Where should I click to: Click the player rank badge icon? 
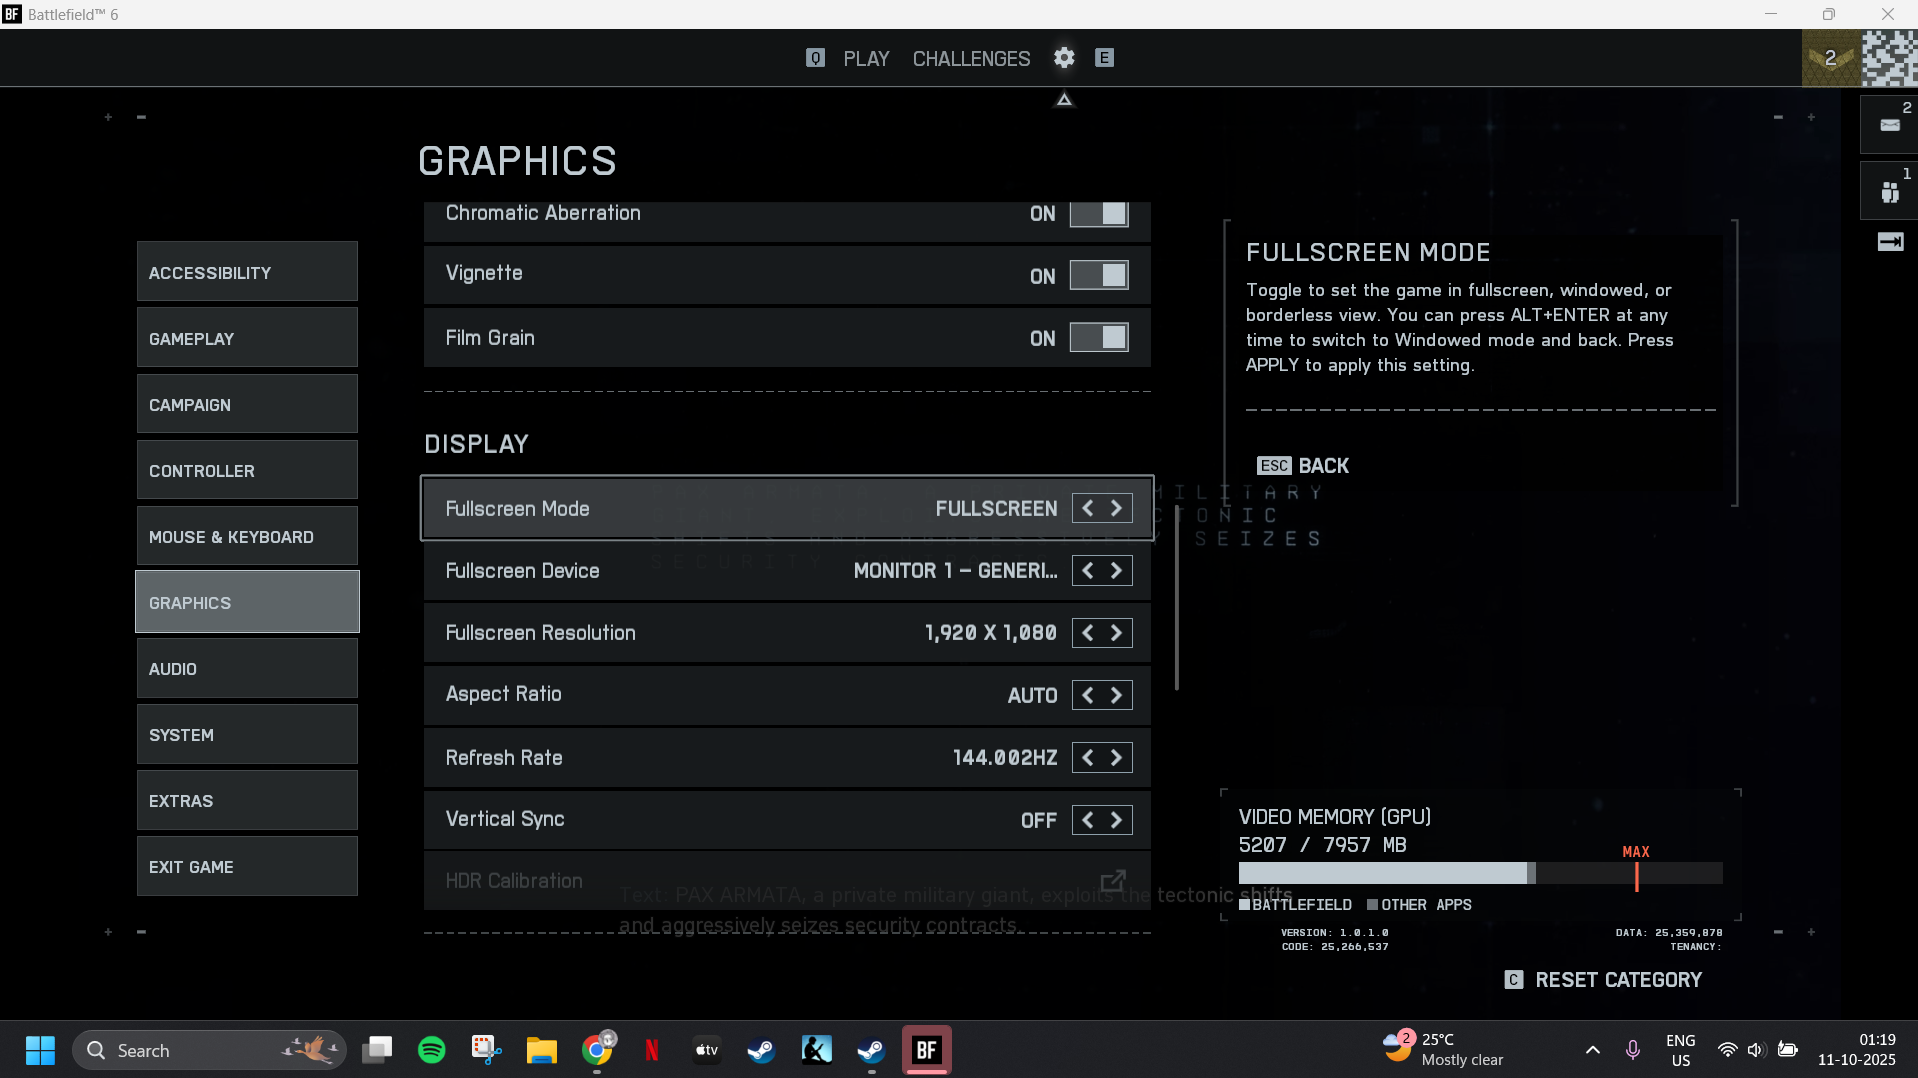(x=1830, y=58)
